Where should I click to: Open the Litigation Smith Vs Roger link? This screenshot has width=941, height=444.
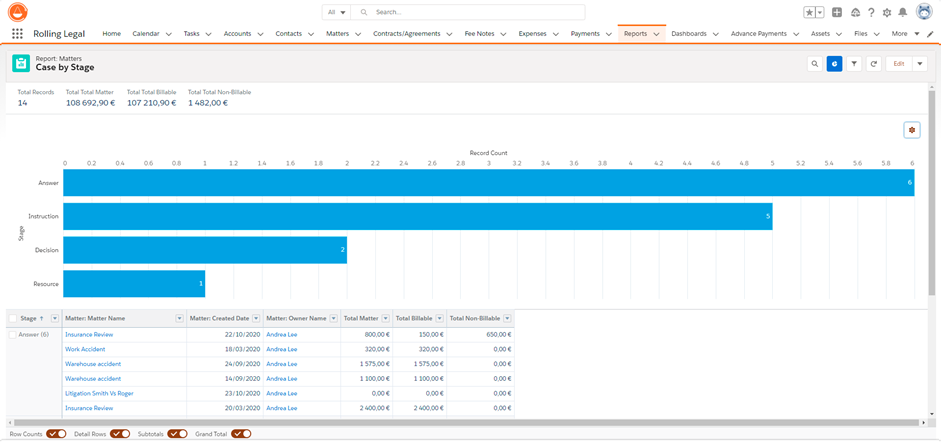point(99,394)
